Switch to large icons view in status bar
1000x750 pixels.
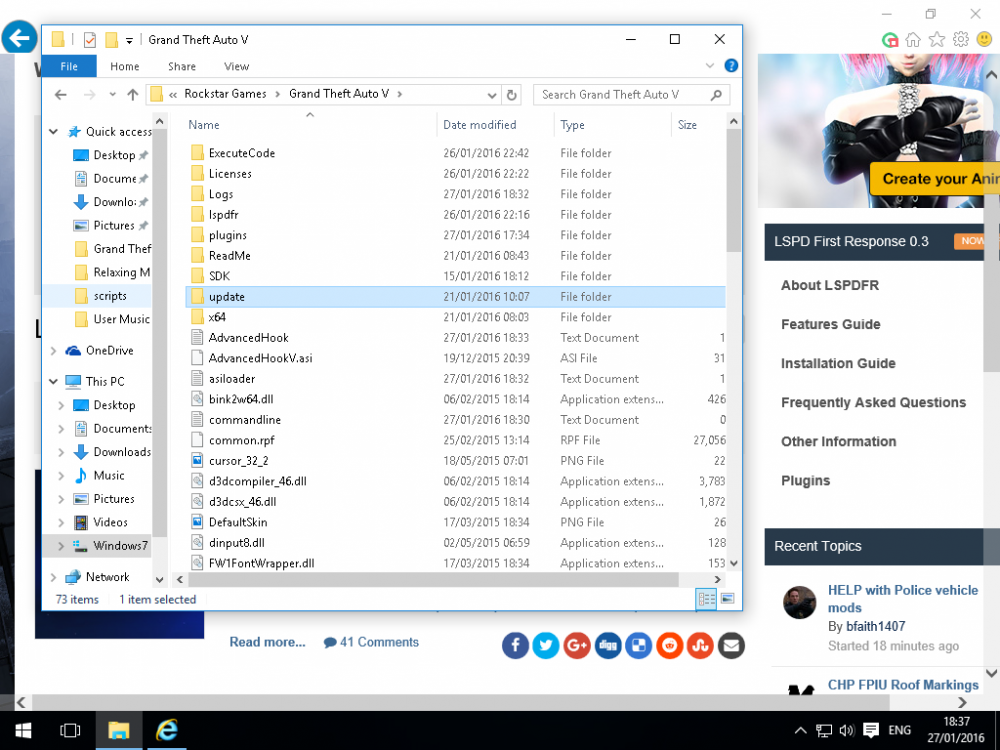click(x=727, y=599)
